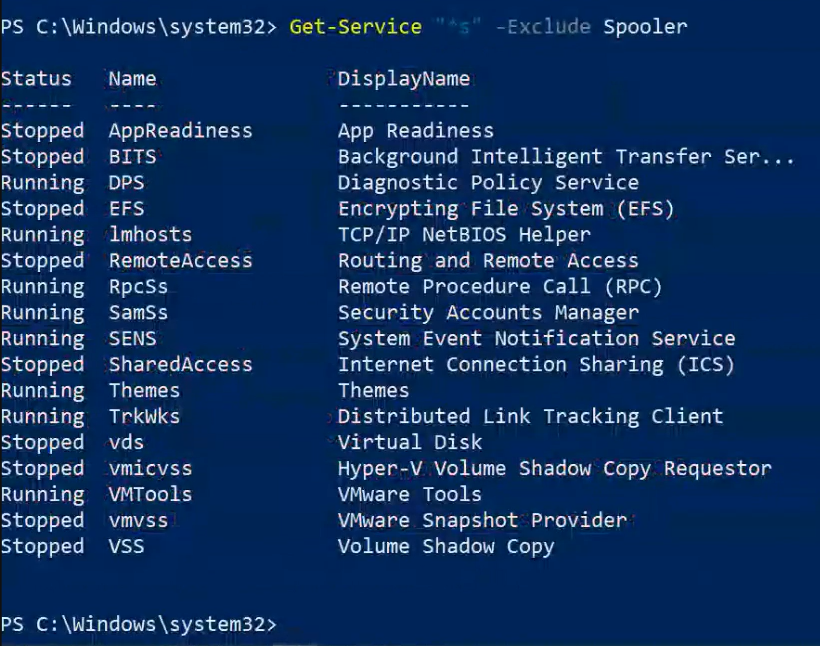Click the Security Accounts Manager display name
Viewport: 820px width, 646px height.
click(488, 313)
